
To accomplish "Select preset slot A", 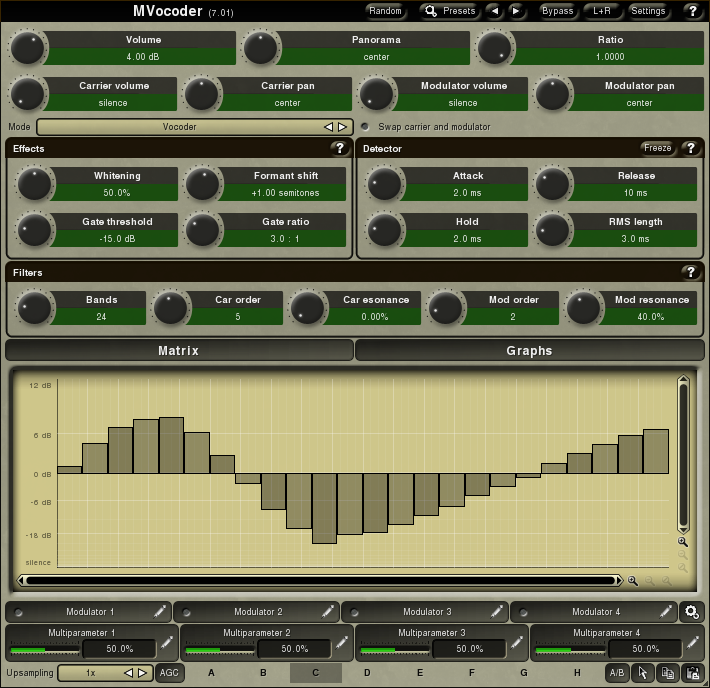I will point(211,673).
